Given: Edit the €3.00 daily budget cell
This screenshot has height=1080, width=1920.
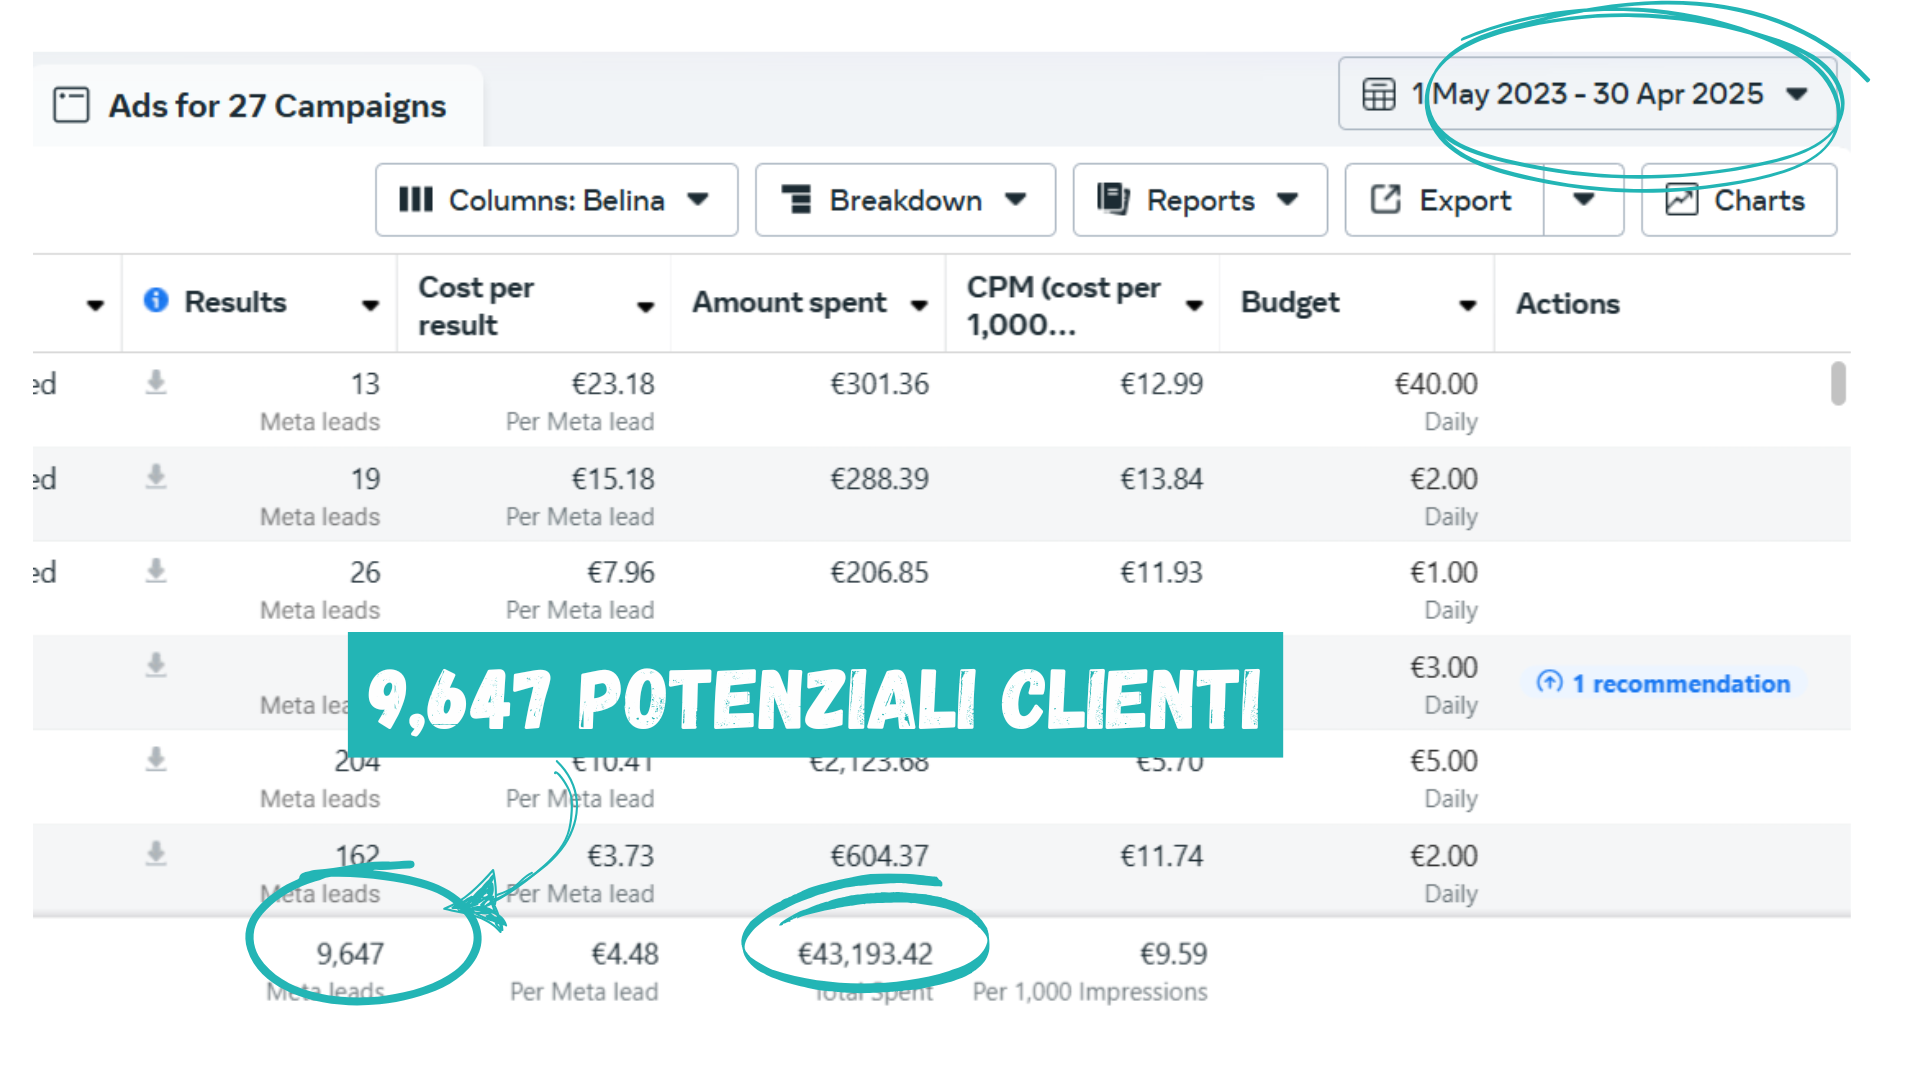Looking at the screenshot, I should 1443,668.
